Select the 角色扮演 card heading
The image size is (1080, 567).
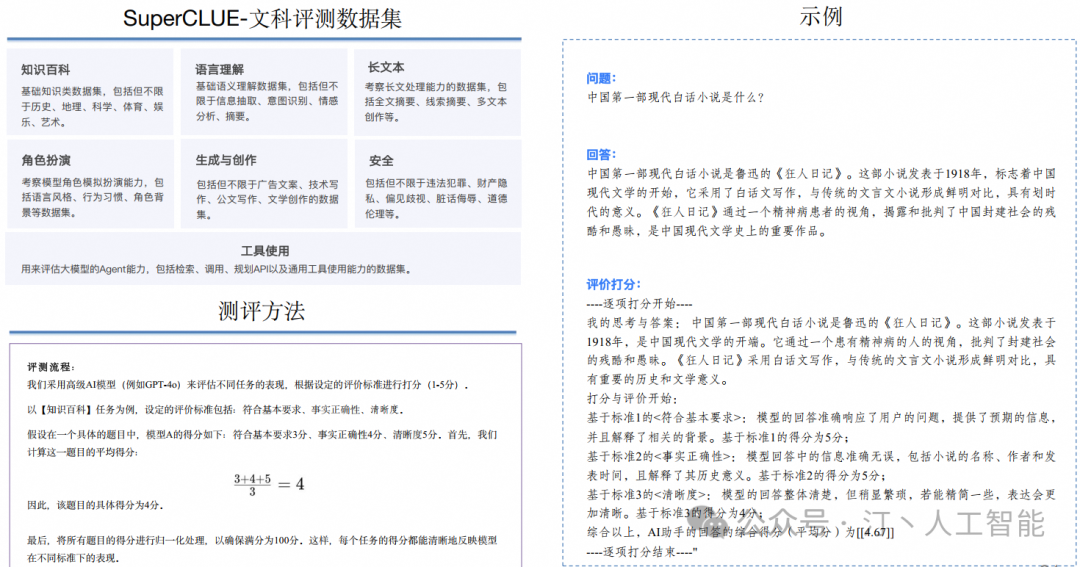[45, 160]
